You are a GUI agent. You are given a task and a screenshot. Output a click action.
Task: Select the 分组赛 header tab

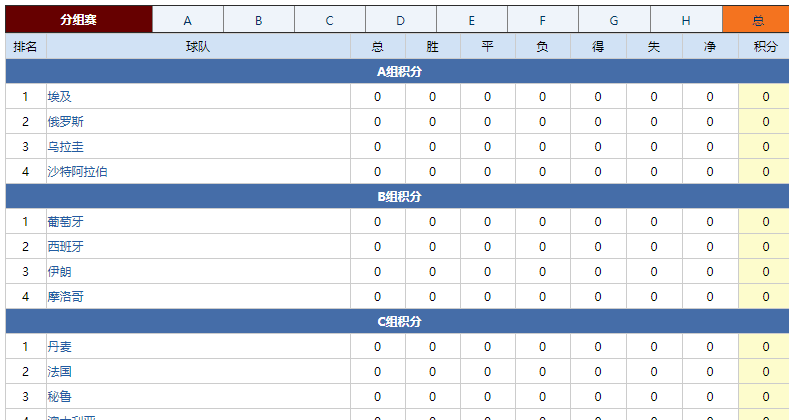click(78, 20)
